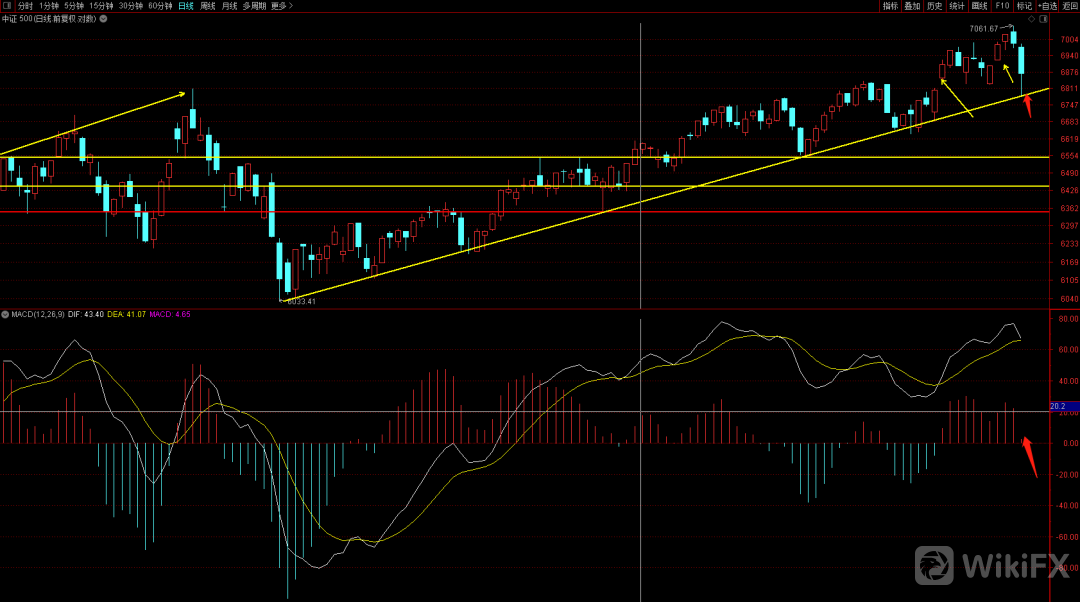Viewport: 1080px width, 602px height.
Task: Click the 叠加 overlay button
Action: point(912,6)
